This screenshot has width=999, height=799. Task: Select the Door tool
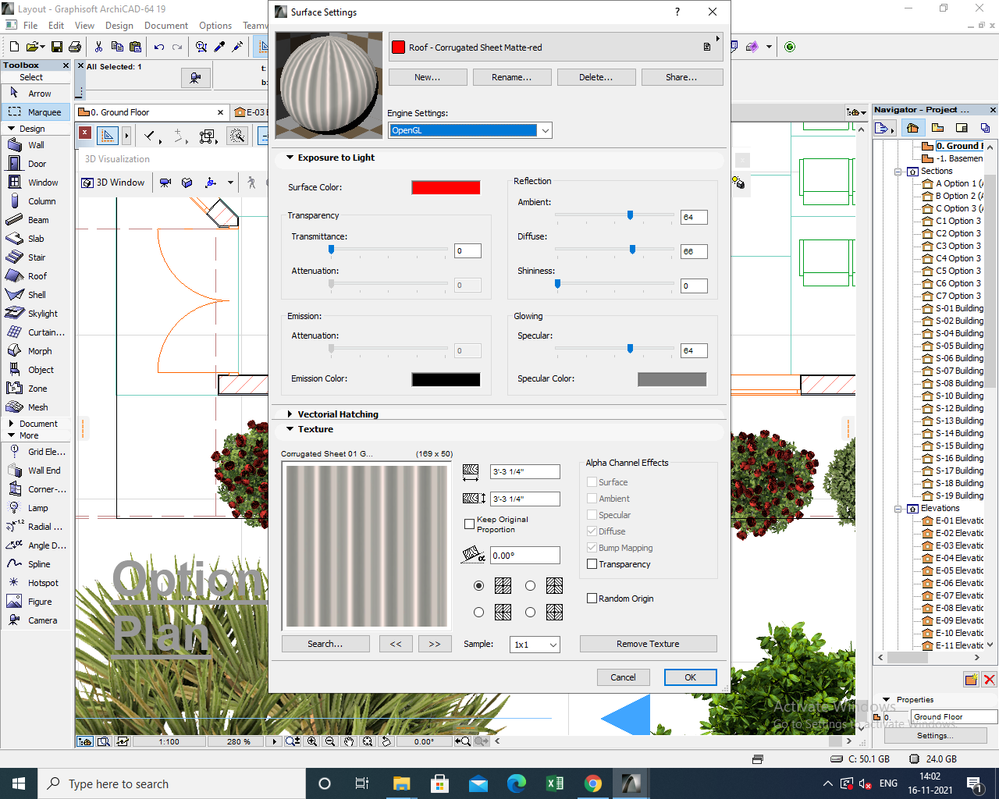[x=36, y=164]
